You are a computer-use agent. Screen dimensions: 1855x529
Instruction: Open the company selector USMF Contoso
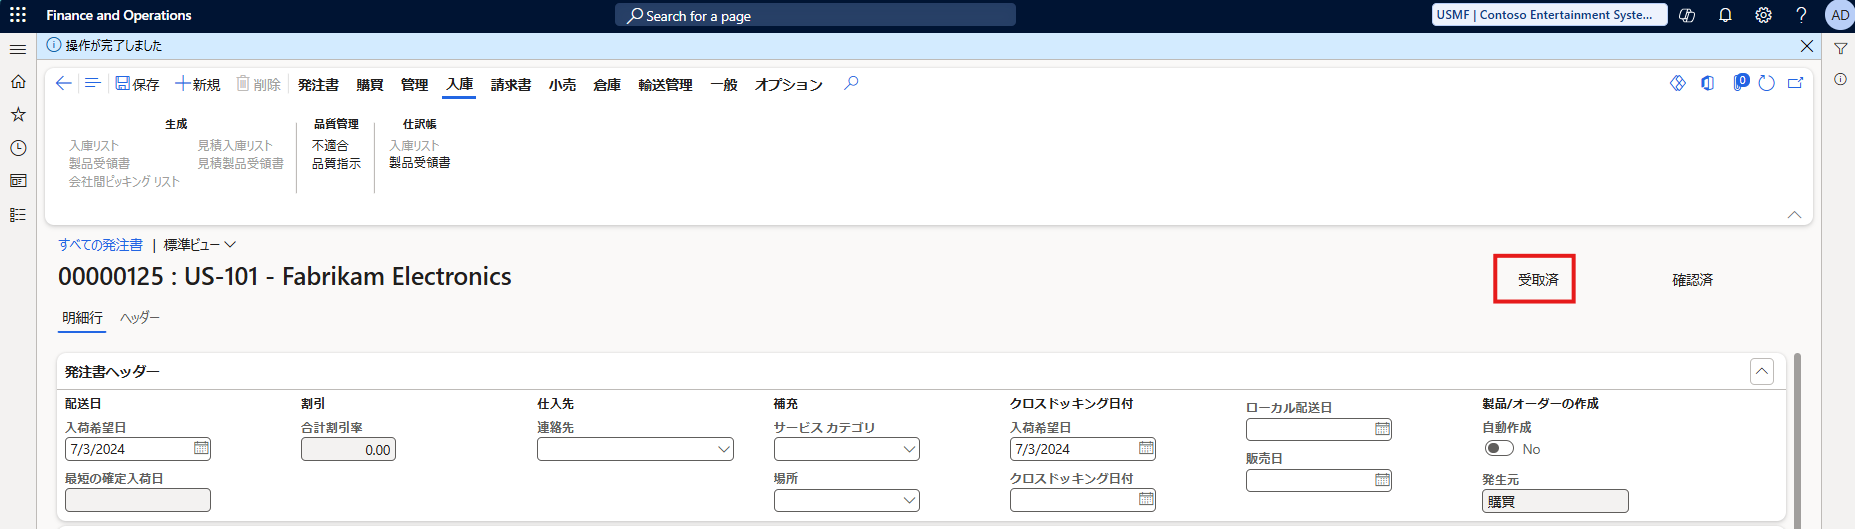[1549, 15]
